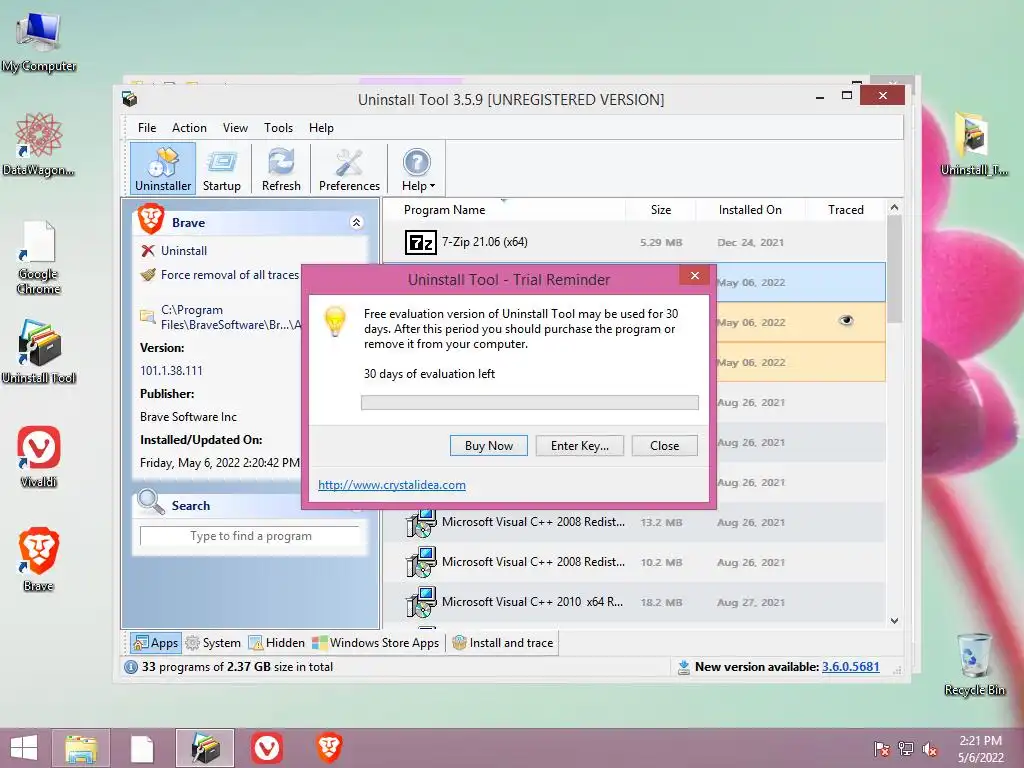Launch Vivaldi from the taskbar
Viewport: 1024px width, 768px height.
[x=266, y=748]
